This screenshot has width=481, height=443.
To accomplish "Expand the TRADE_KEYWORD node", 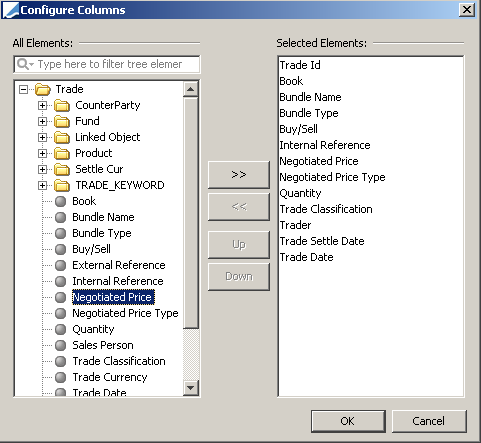I will [42, 185].
